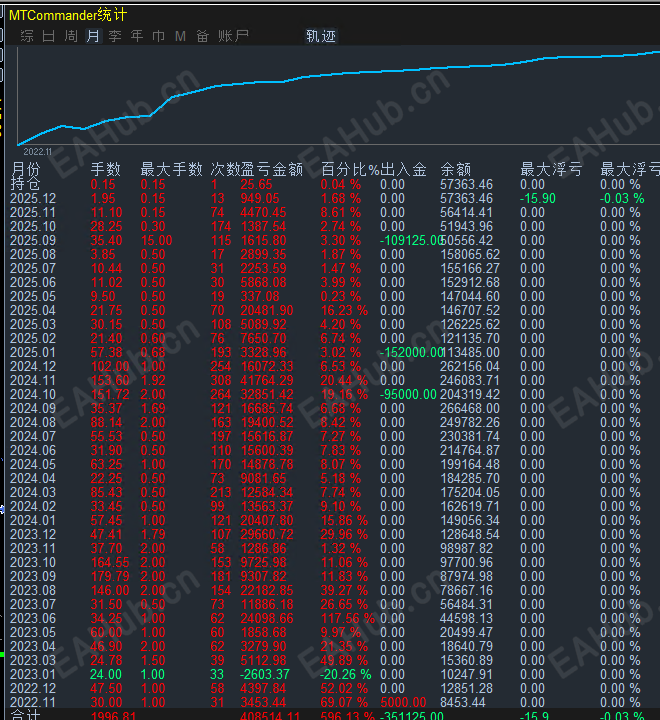Click the 最大手数 column header
Screen dimensions: 660x720
[x=171, y=169]
